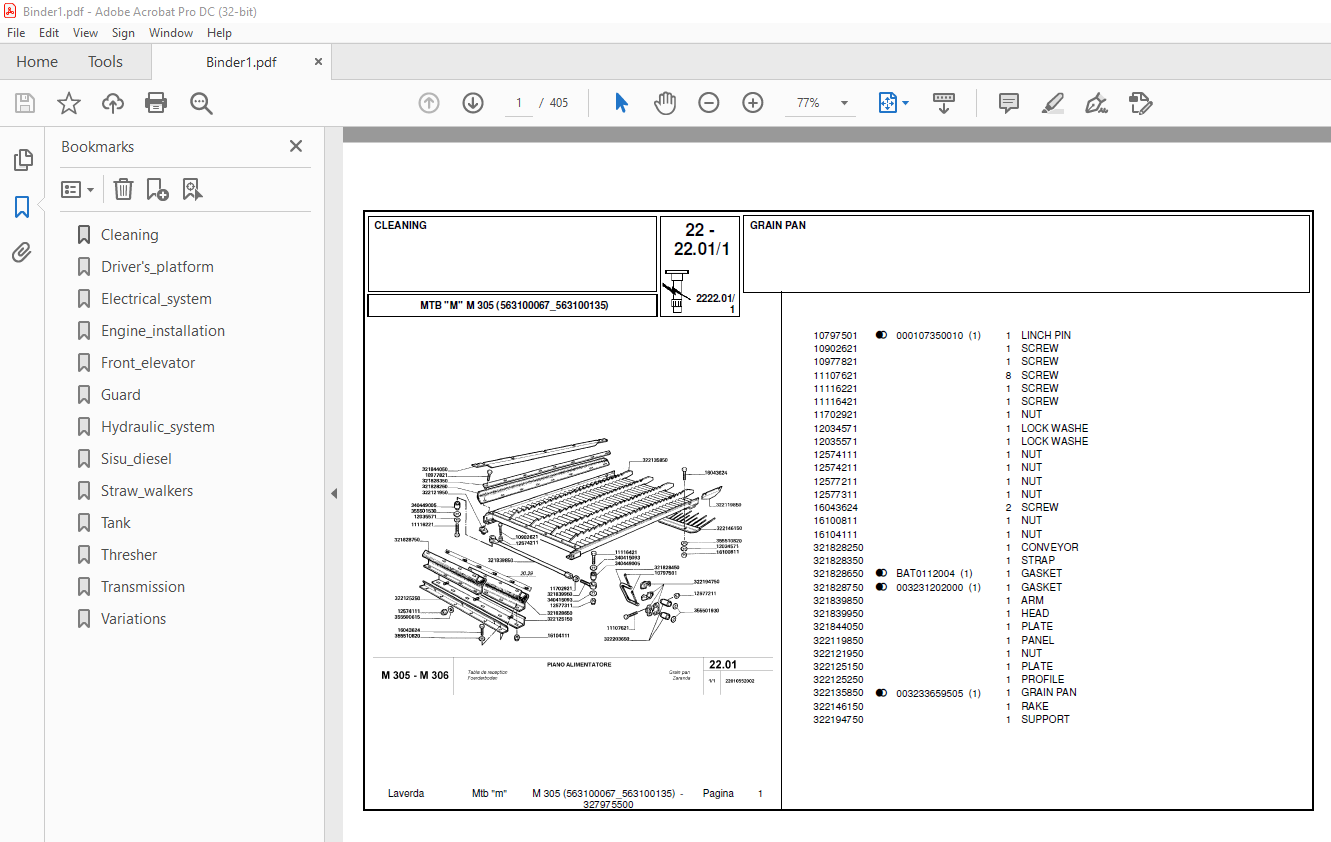Click find current bookmark icon
This screenshot has width=1331, height=842.
click(x=193, y=189)
